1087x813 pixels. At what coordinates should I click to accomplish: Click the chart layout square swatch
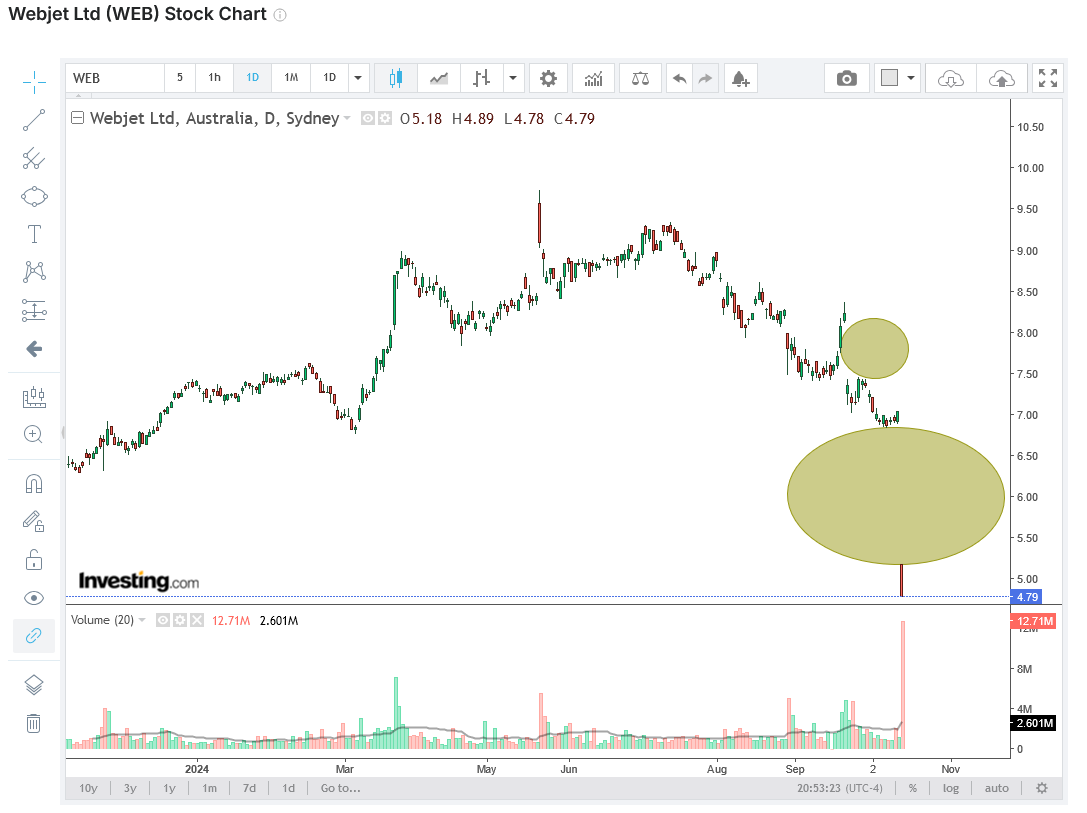click(x=889, y=78)
